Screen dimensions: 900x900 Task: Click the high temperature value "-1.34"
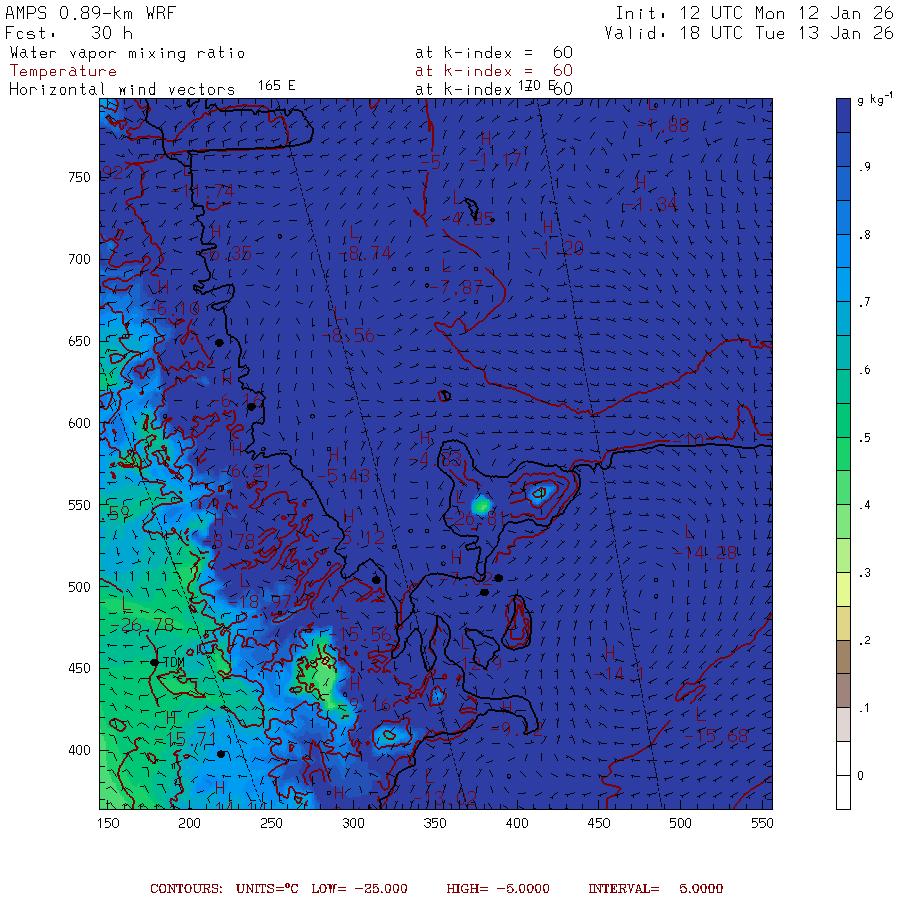(651, 204)
